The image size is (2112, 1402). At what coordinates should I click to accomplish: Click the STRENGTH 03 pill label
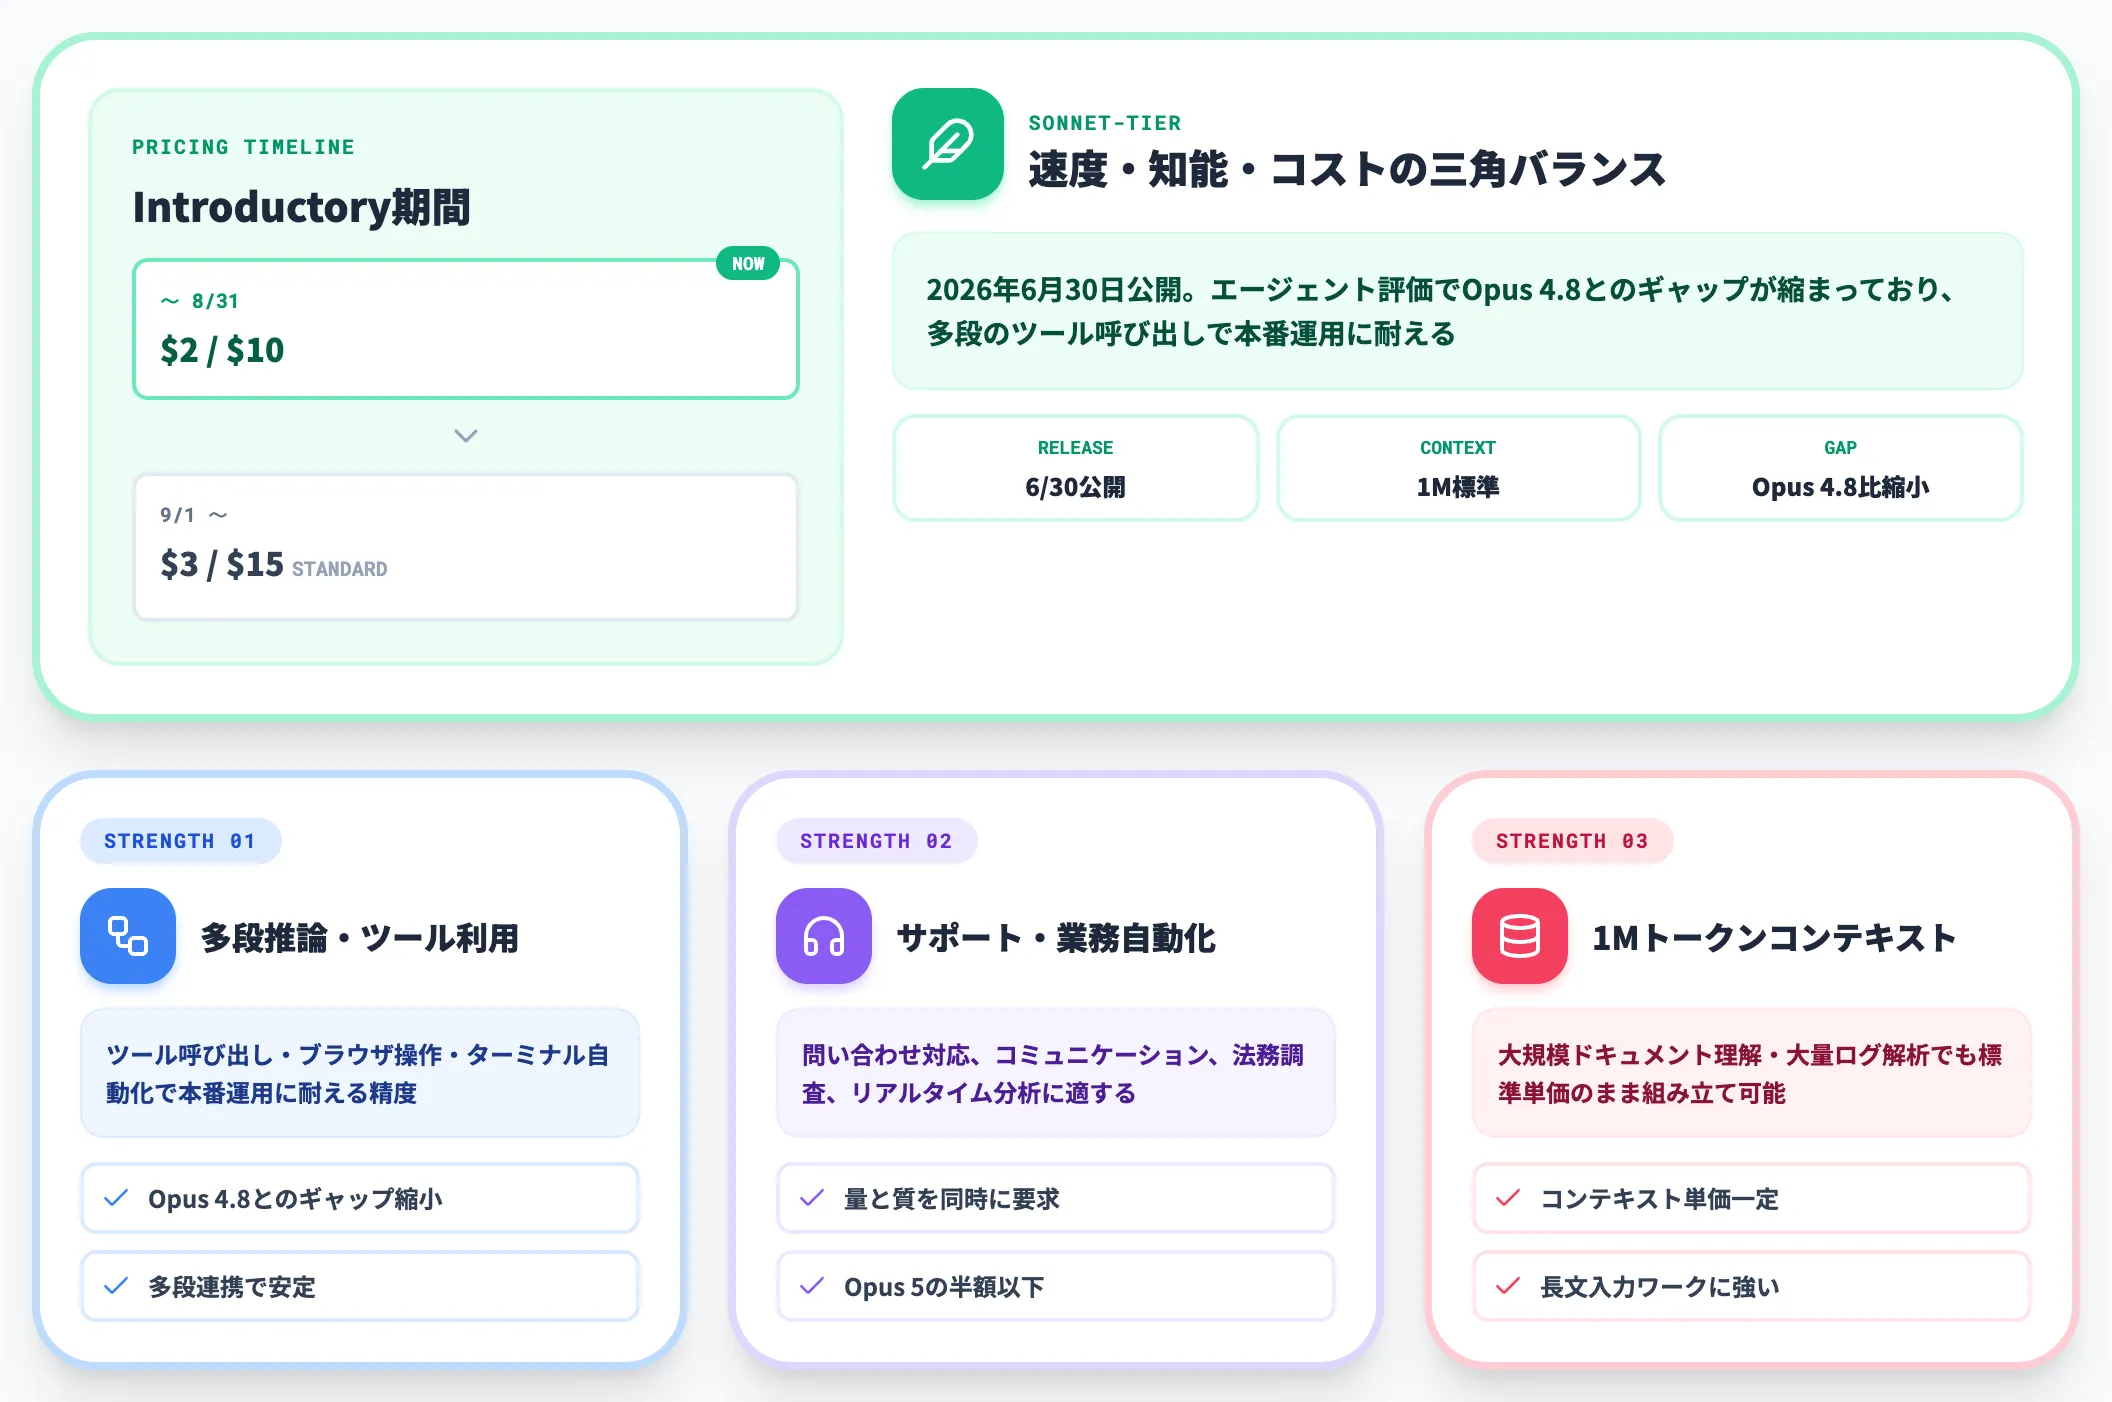pyautogui.click(x=1572, y=841)
